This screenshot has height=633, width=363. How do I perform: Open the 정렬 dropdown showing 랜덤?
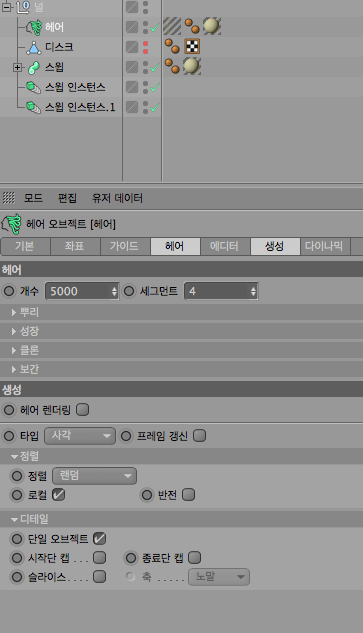pos(94,476)
